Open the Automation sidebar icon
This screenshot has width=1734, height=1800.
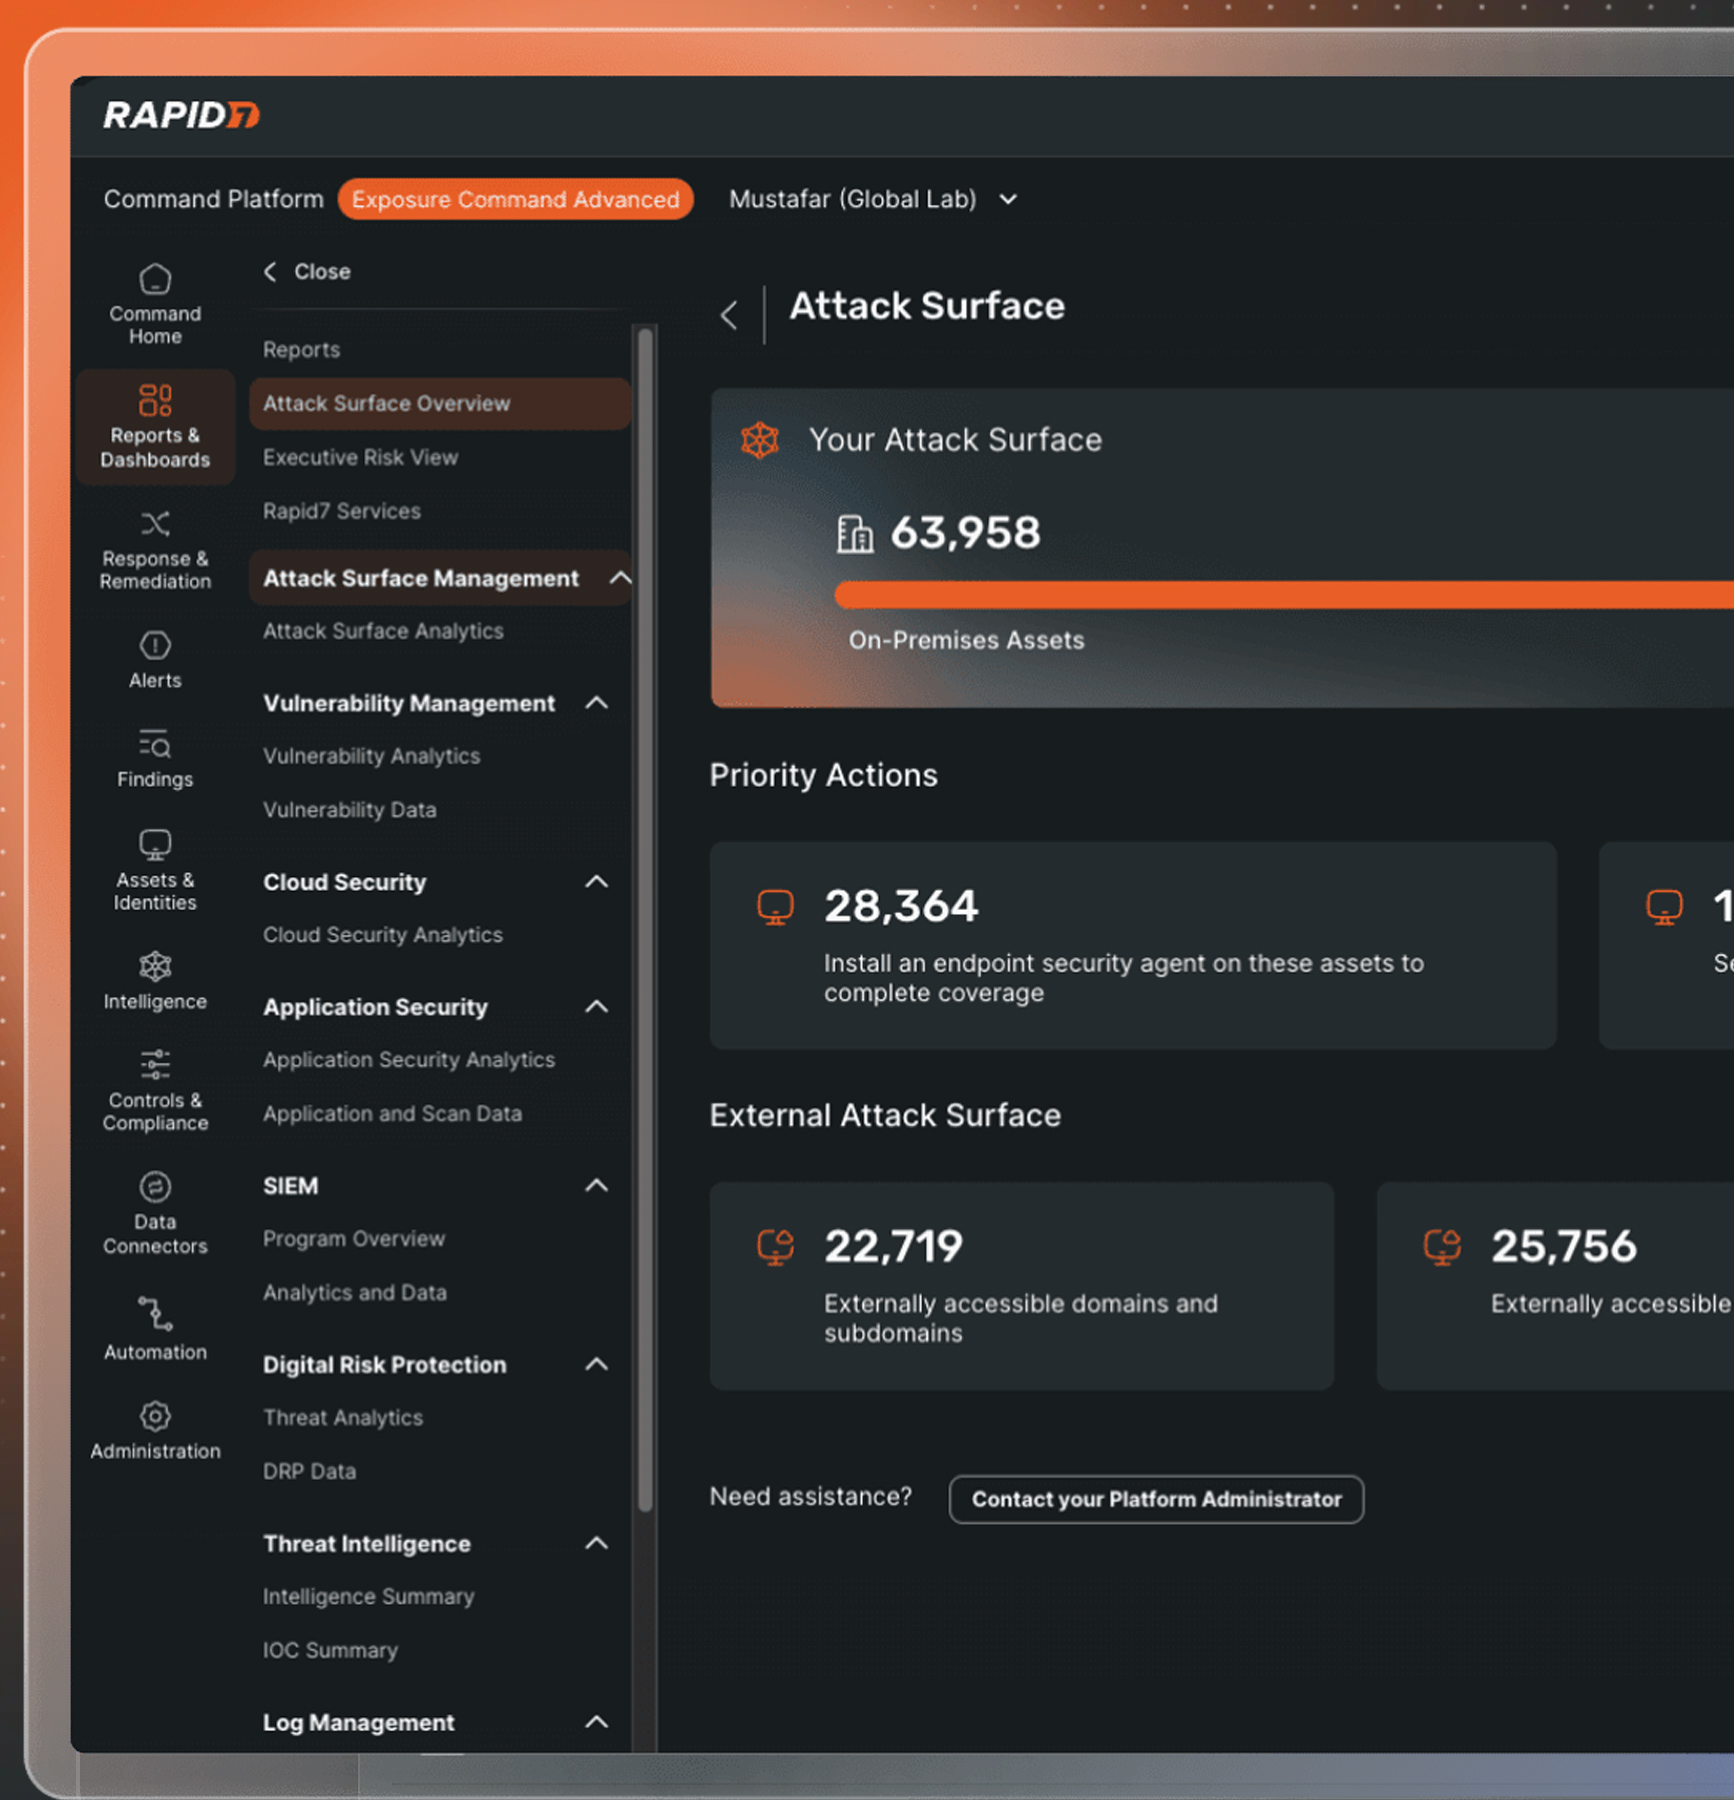click(155, 1330)
